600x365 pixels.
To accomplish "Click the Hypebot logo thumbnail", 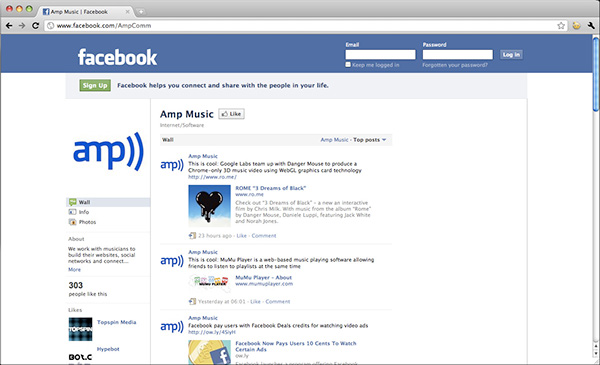I will tap(80, 357).
